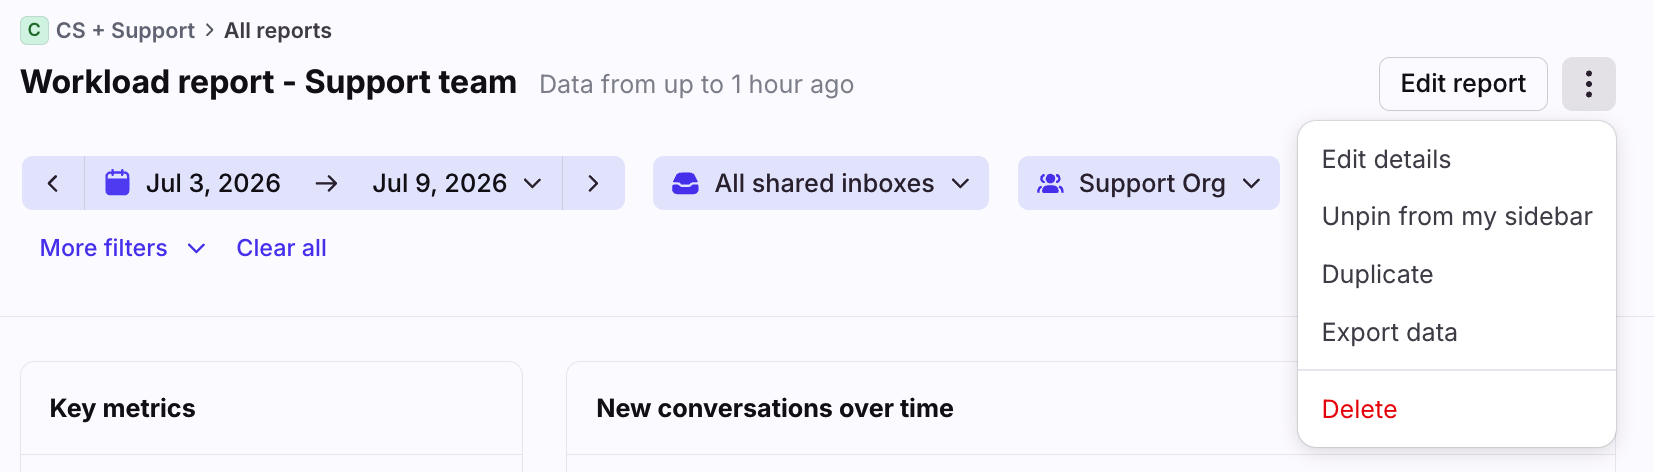The image size is (1654, 472).
Task: Click the green CS + Support workspace badge
Action: tap(34, 30)
